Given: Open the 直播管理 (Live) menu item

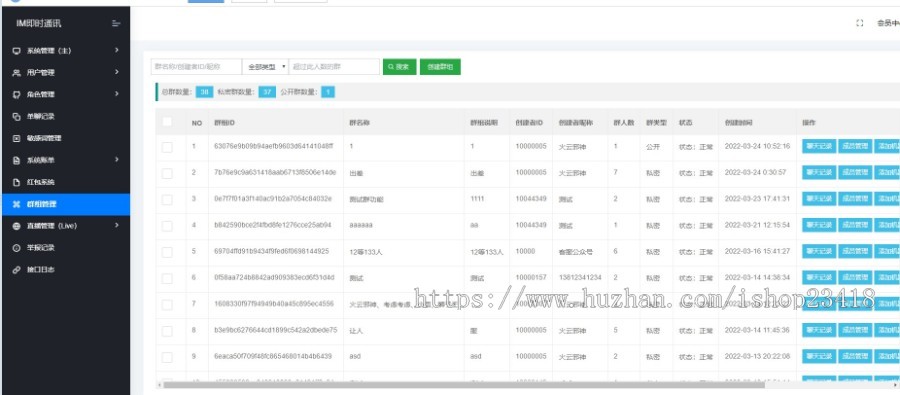Looking at the screenshot, I should tap(65, 226).
